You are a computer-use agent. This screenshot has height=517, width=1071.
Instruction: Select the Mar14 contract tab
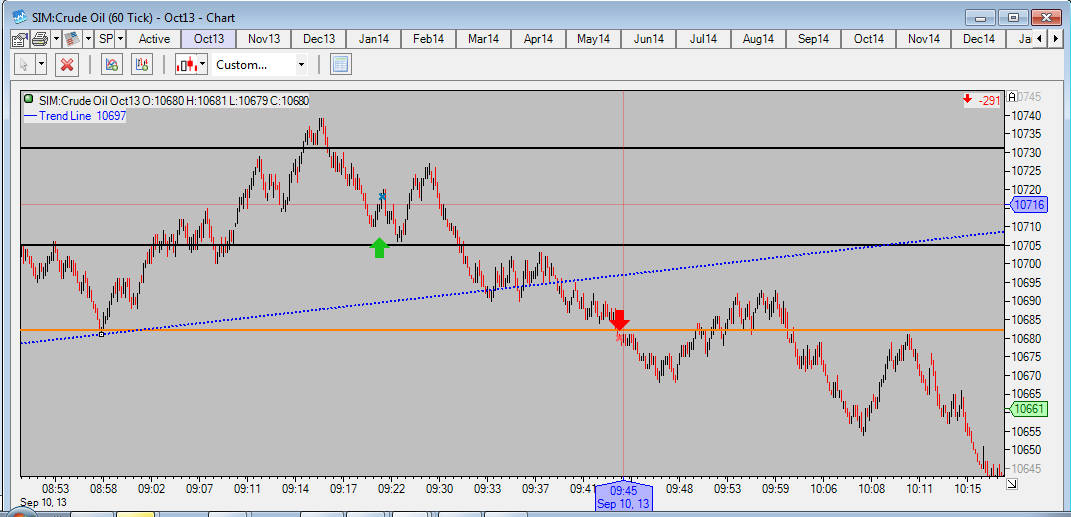484,39
